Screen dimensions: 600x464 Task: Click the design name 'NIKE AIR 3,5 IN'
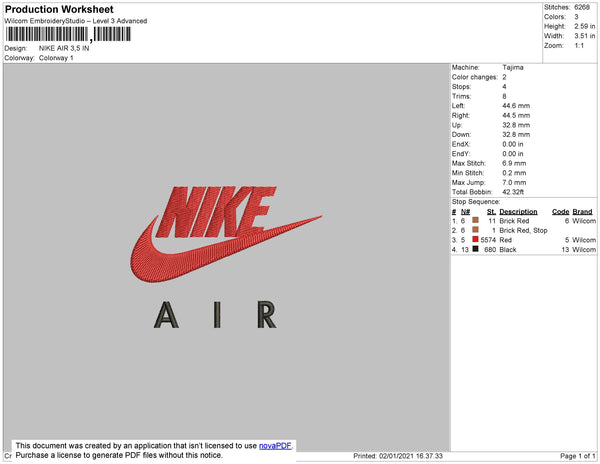(x=64, y=49)
